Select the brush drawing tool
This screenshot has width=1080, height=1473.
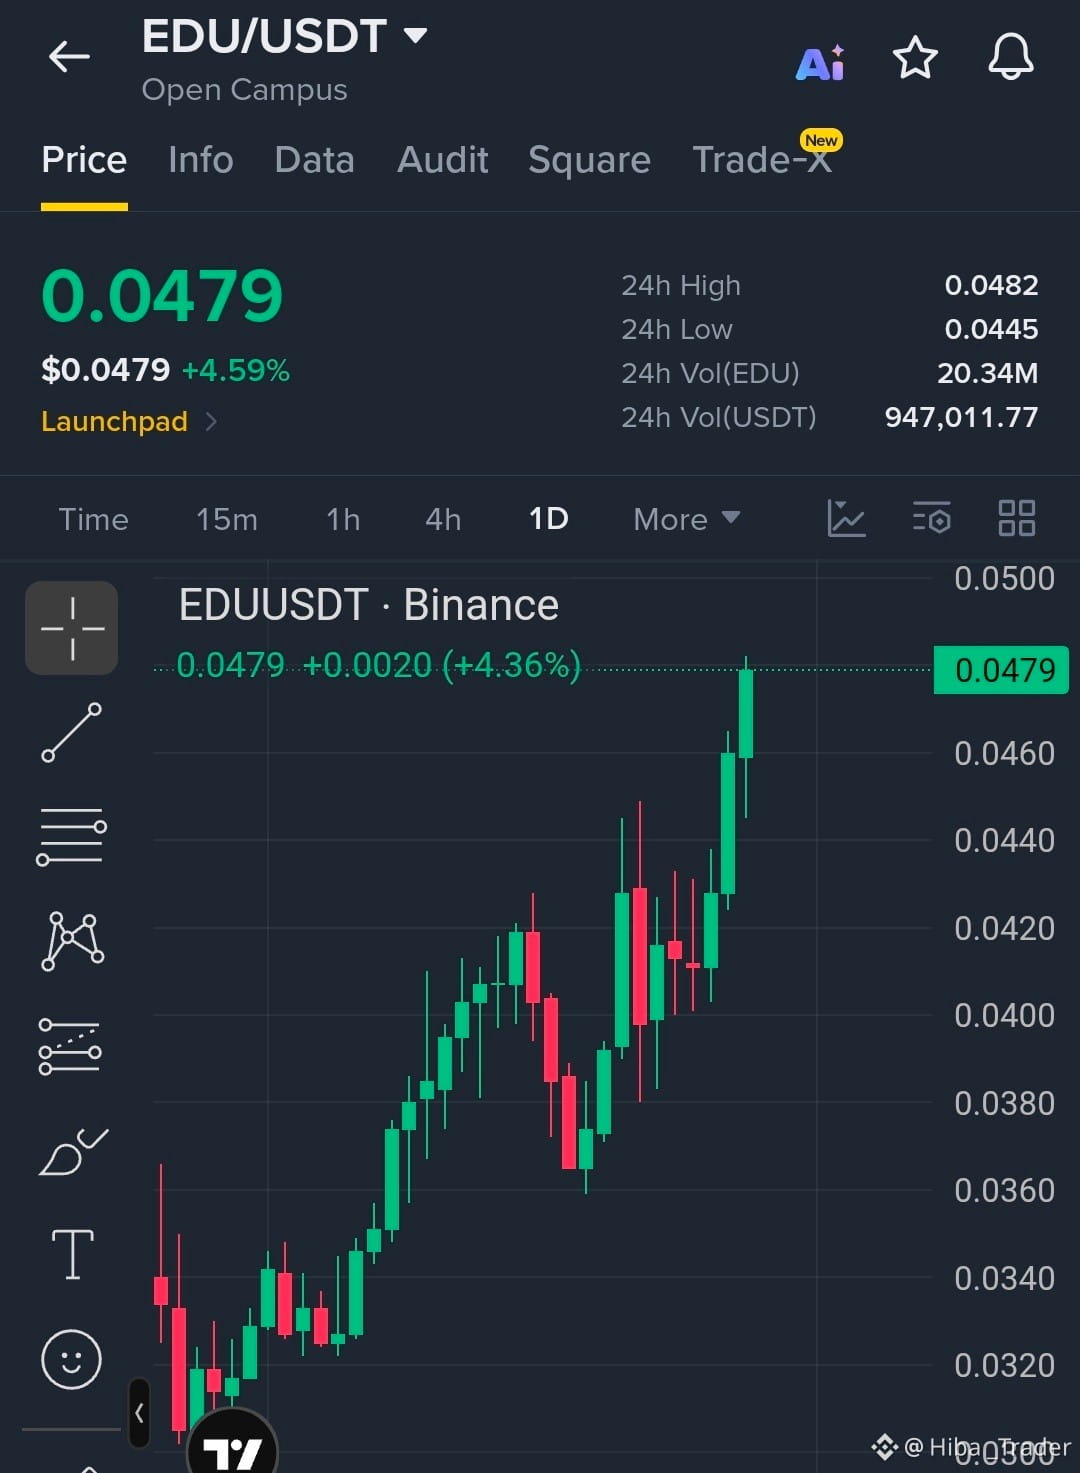tap(72, 1151)
